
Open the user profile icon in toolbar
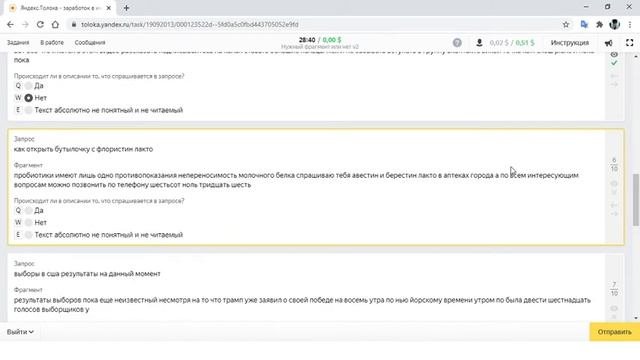(x=479, y=42)
